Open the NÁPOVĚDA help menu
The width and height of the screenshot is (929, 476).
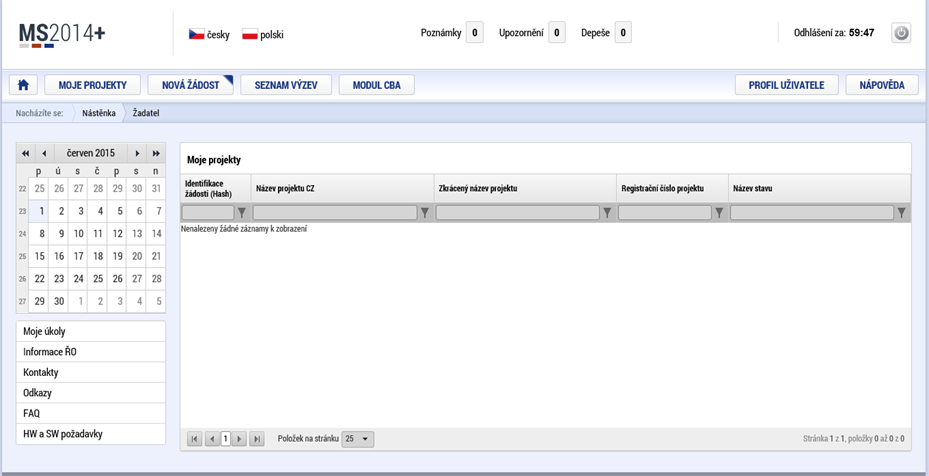[882, 85]
